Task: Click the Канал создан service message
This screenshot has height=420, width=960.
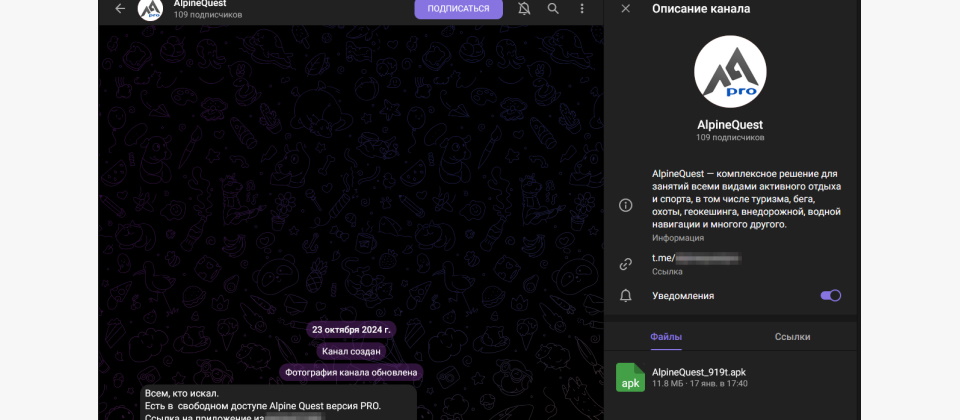Action: tap(351, 351)
